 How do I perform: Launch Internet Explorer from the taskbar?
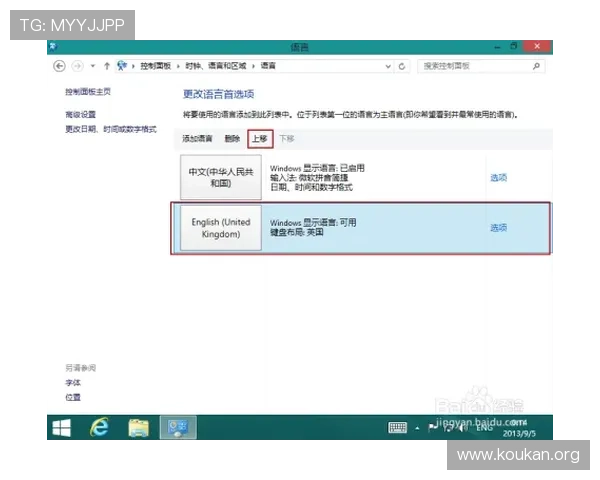click(99, 428)
